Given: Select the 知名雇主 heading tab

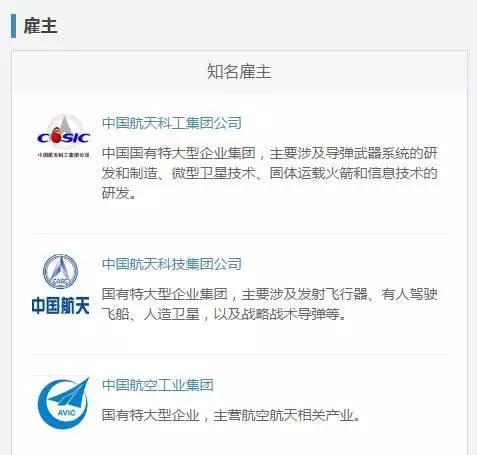Looking at the screenshot, I should (x=239, y=71).
